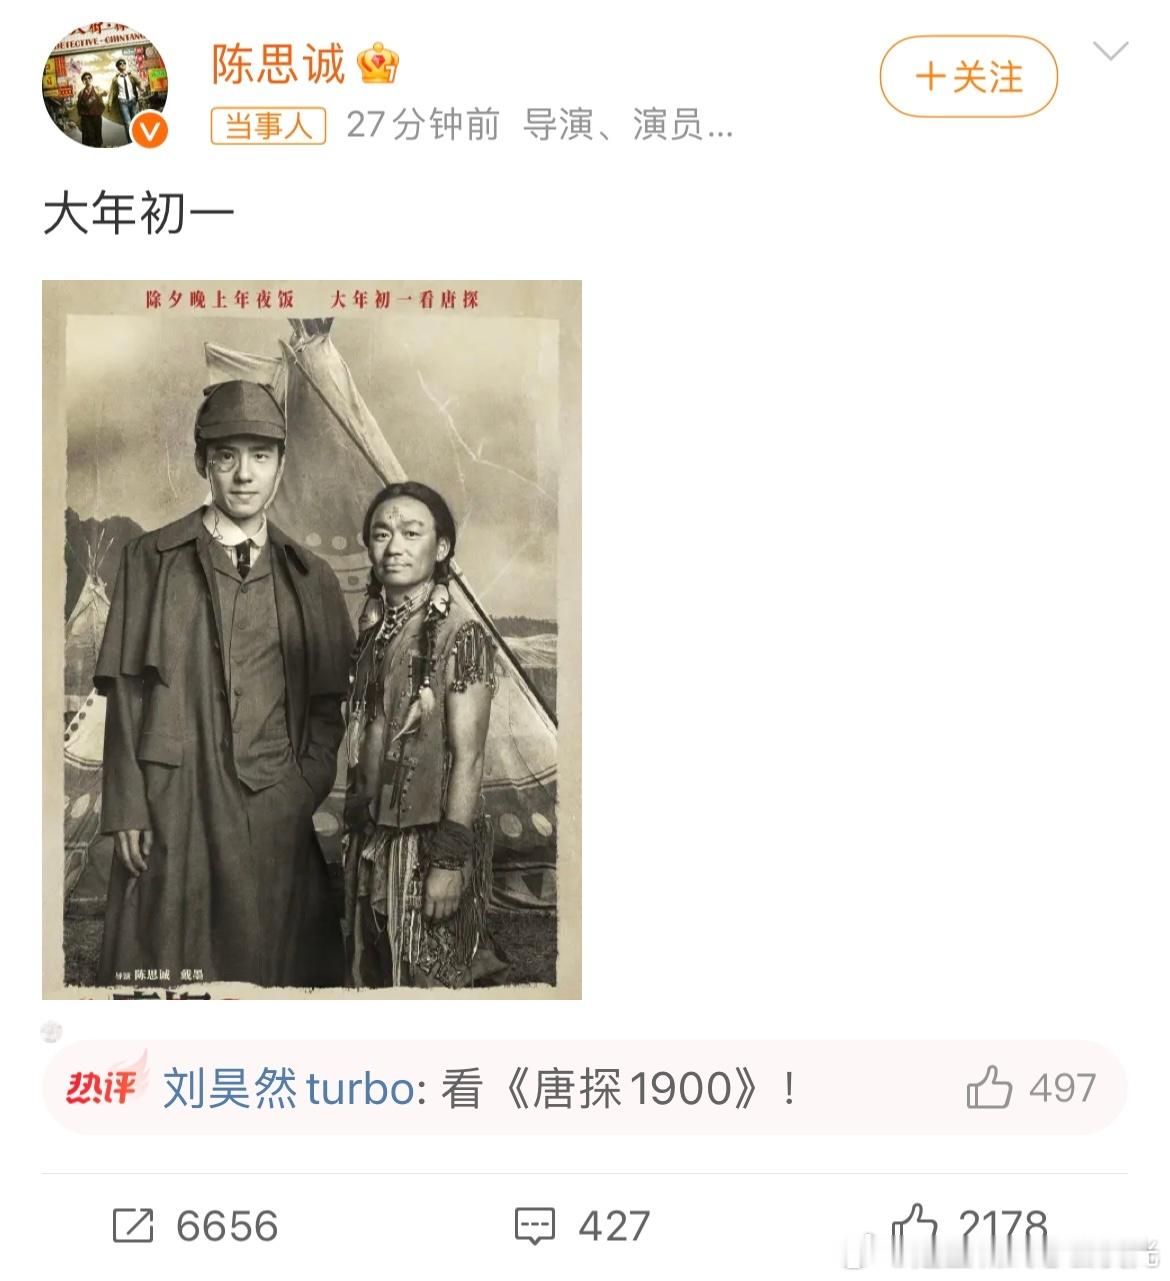
Task: Open the hot comment text 看《唐探1900》
Action: point(618,1088)
